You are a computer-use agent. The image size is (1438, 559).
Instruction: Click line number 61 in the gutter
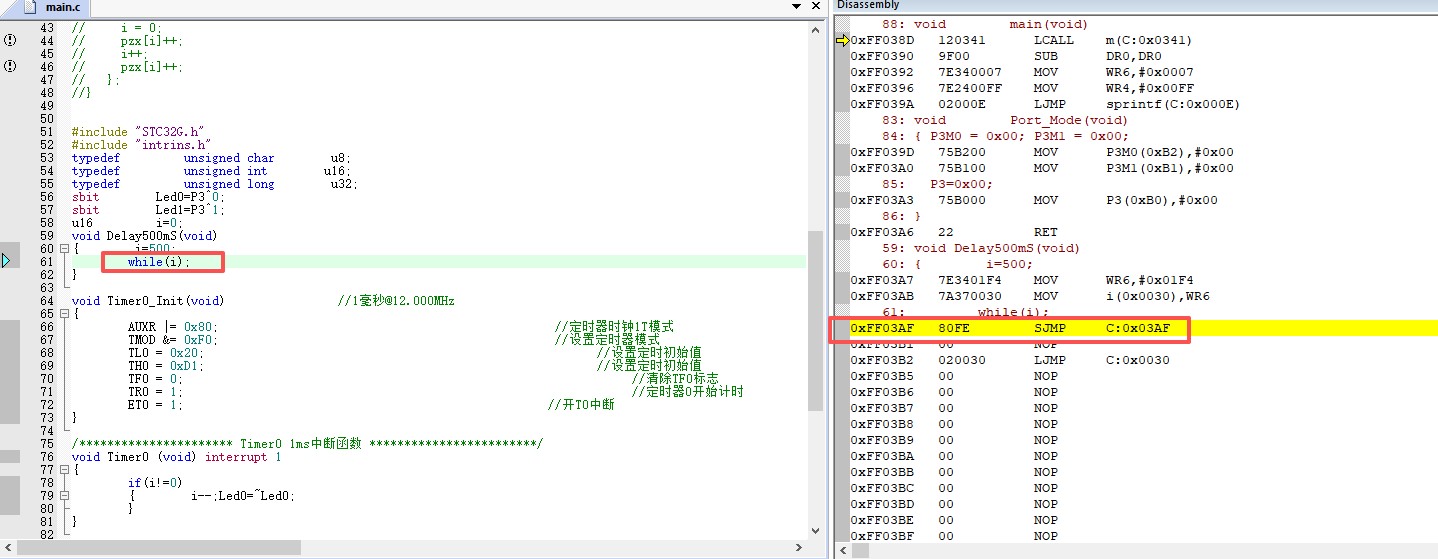pyautogui.click(x=46, y=261)
